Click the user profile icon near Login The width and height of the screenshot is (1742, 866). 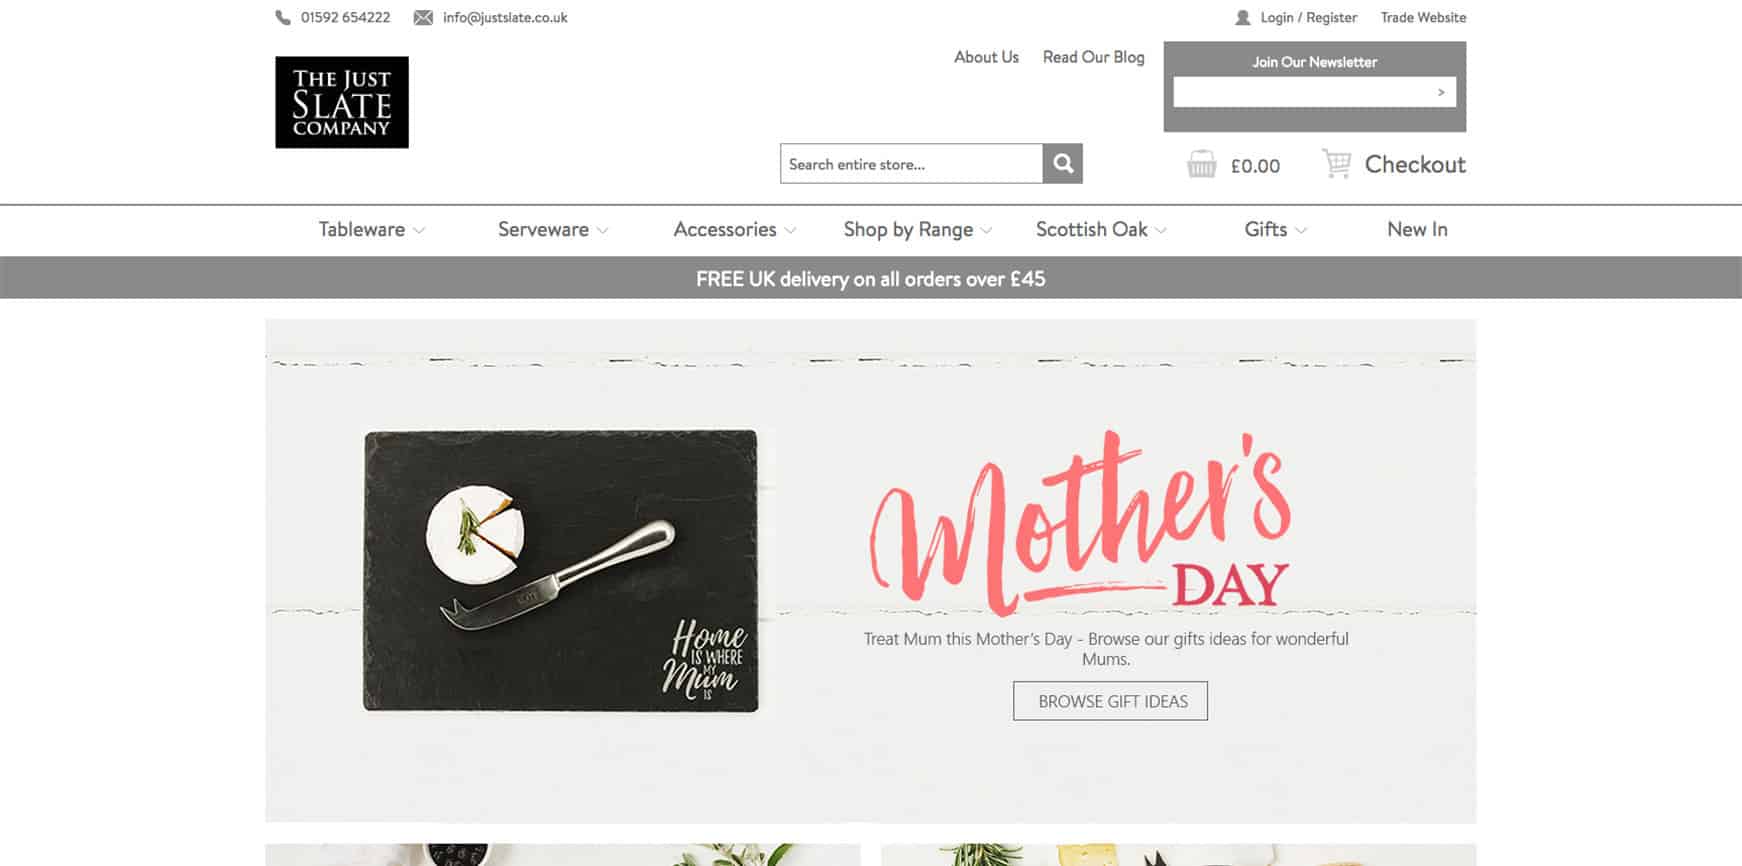1243,18
